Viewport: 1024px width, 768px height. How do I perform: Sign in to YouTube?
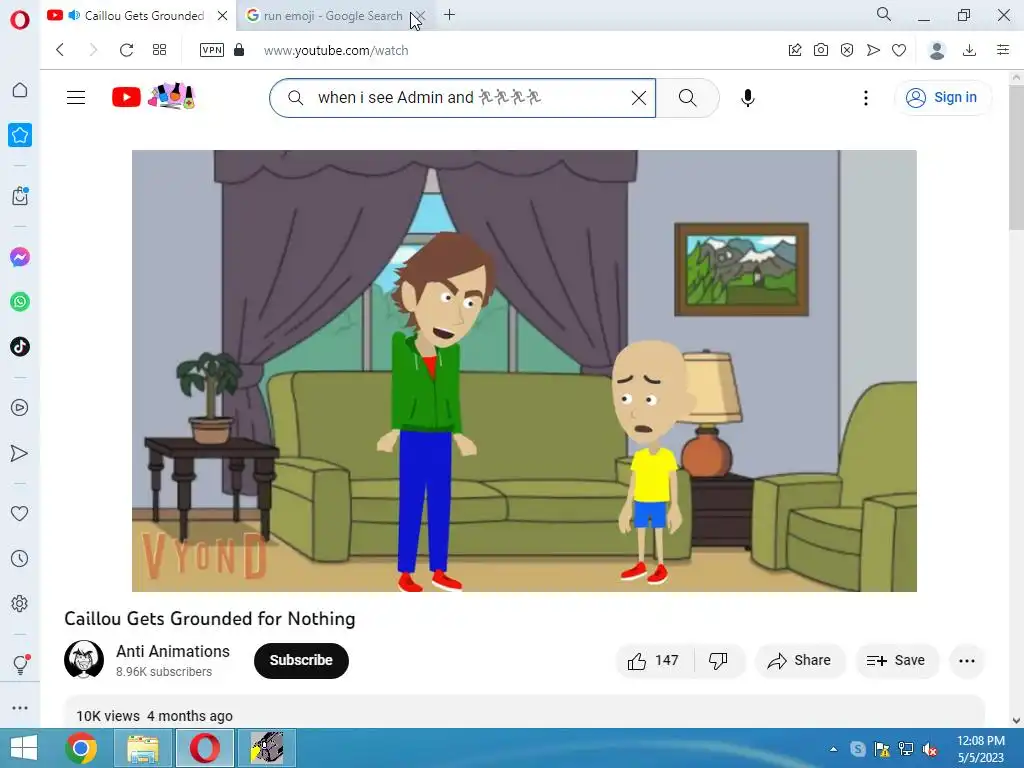pyautogui.click(x=942, y=97)
